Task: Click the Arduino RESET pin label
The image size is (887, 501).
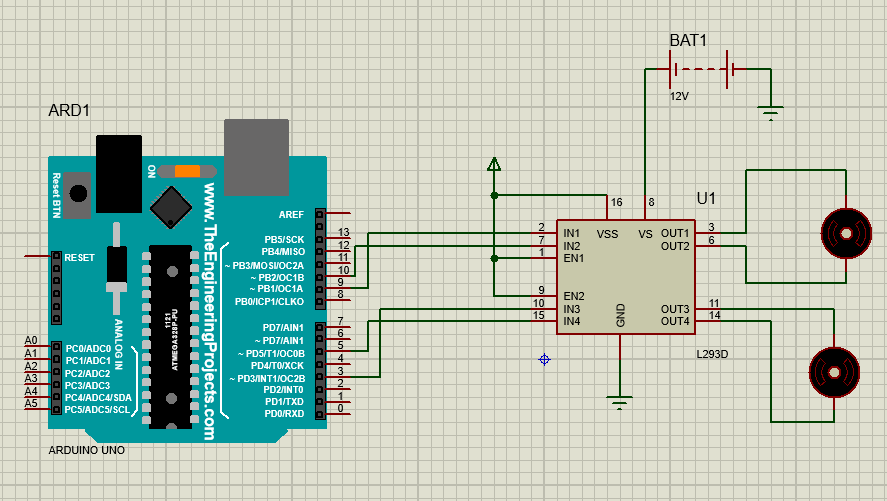Action: click(x=79, y=257)
